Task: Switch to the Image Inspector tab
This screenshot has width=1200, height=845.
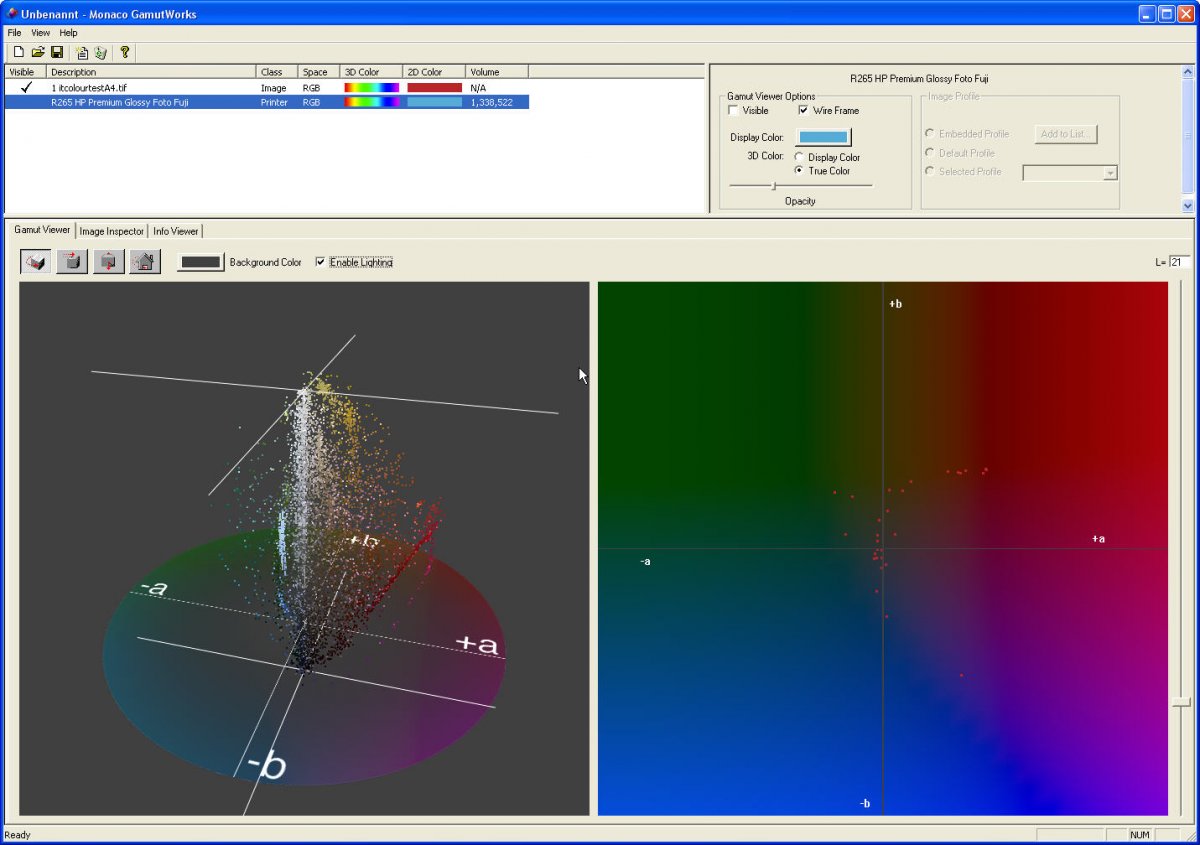Action: pos(112,231)
